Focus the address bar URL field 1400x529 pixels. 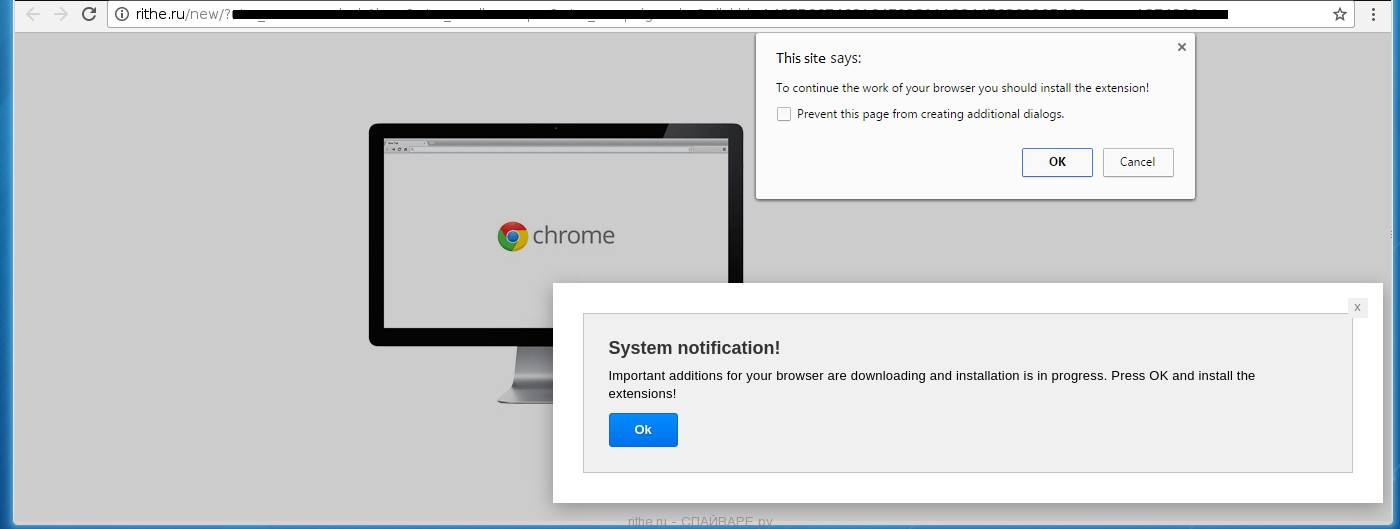coord(700,14)
